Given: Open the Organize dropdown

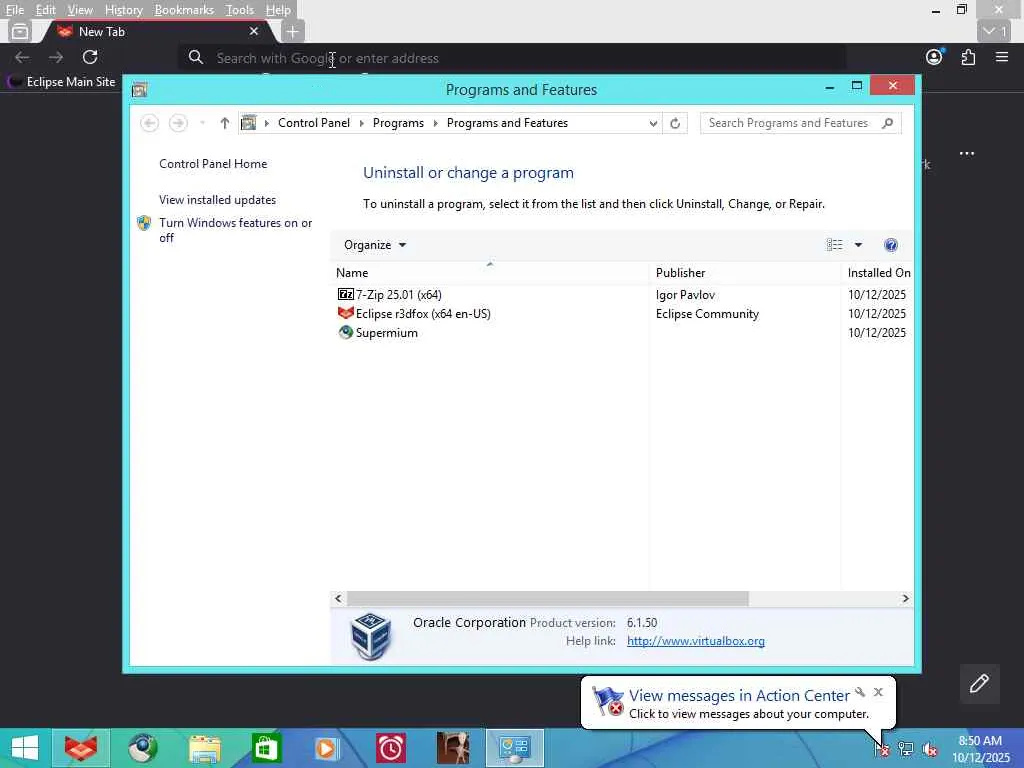Looking at the screenshot, I should coord(375,245).
